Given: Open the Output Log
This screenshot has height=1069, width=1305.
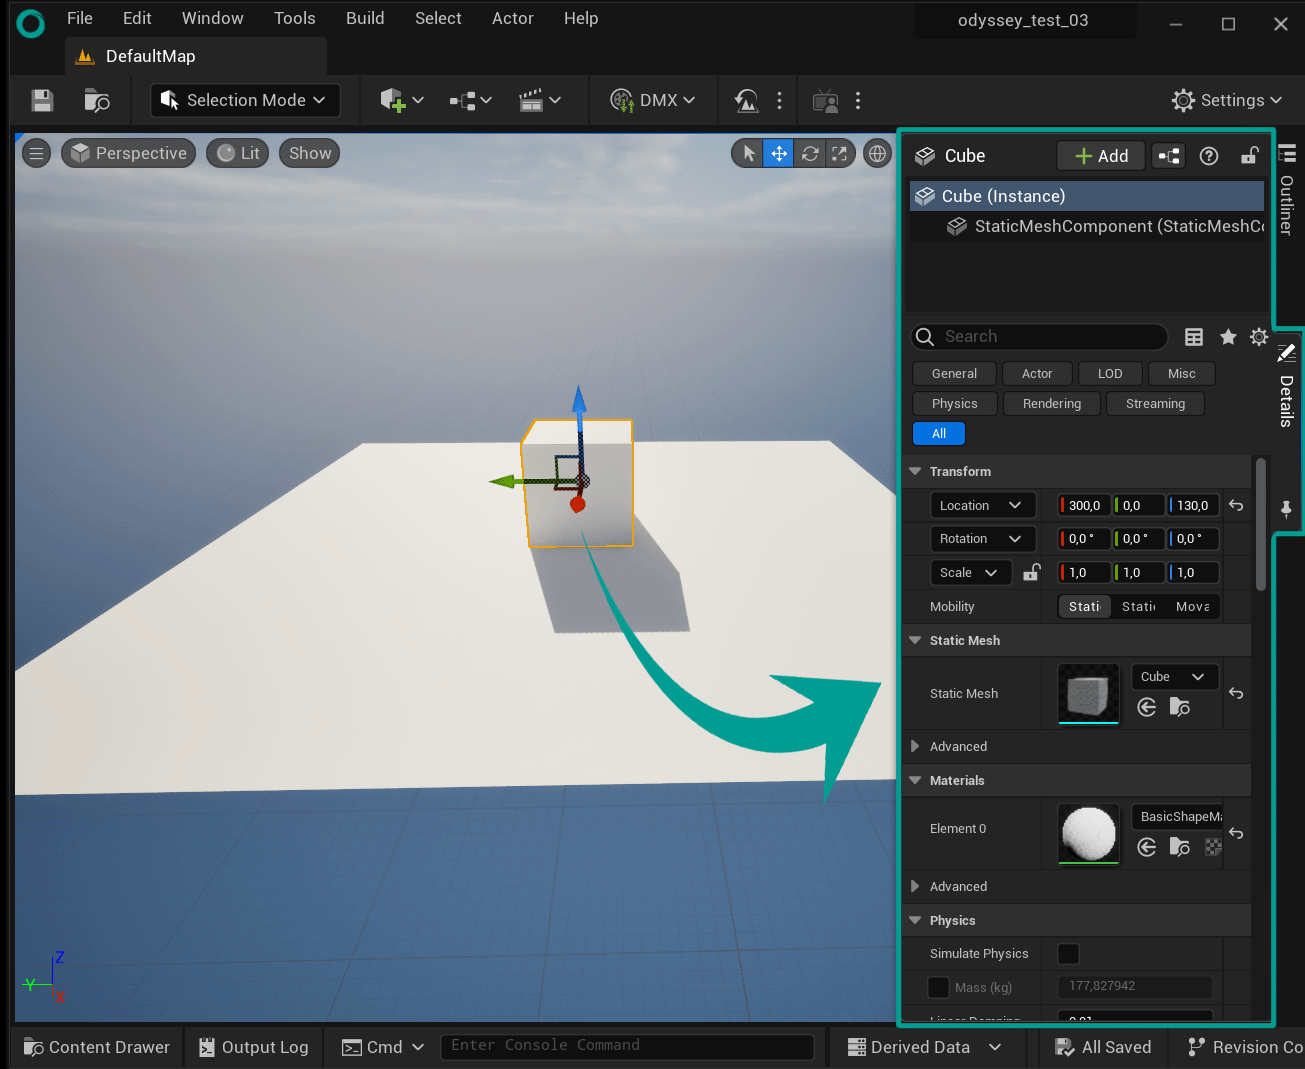Looking at the screenshot, I should coord(254,1047).
